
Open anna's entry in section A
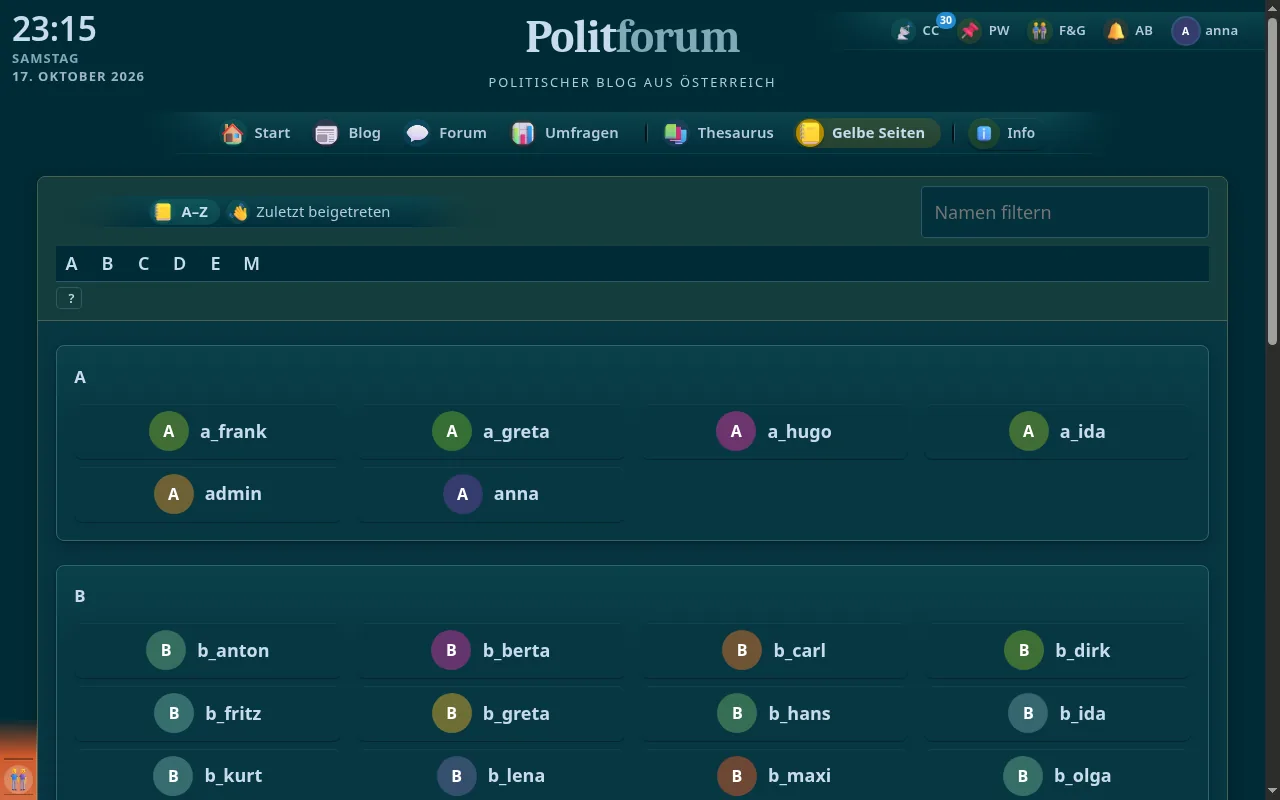tap(491, 493)
